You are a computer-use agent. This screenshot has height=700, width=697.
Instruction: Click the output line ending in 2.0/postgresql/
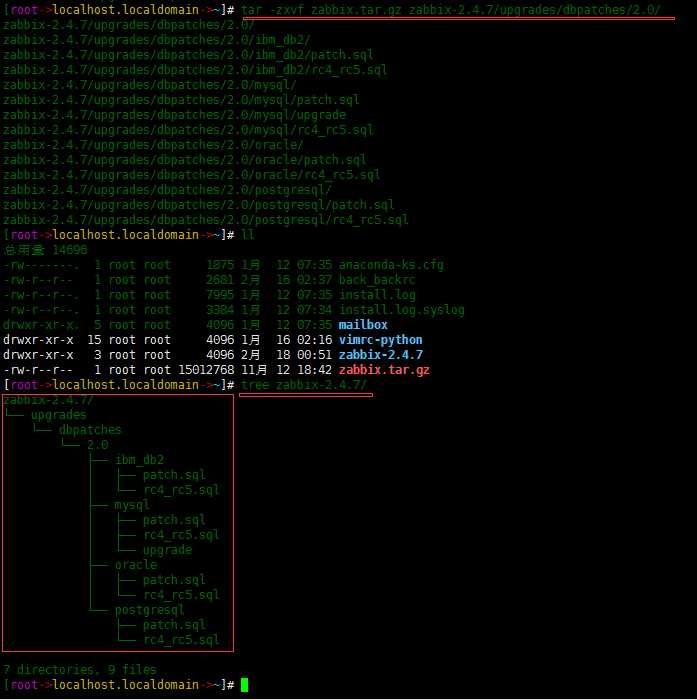(x=167, y=190)
